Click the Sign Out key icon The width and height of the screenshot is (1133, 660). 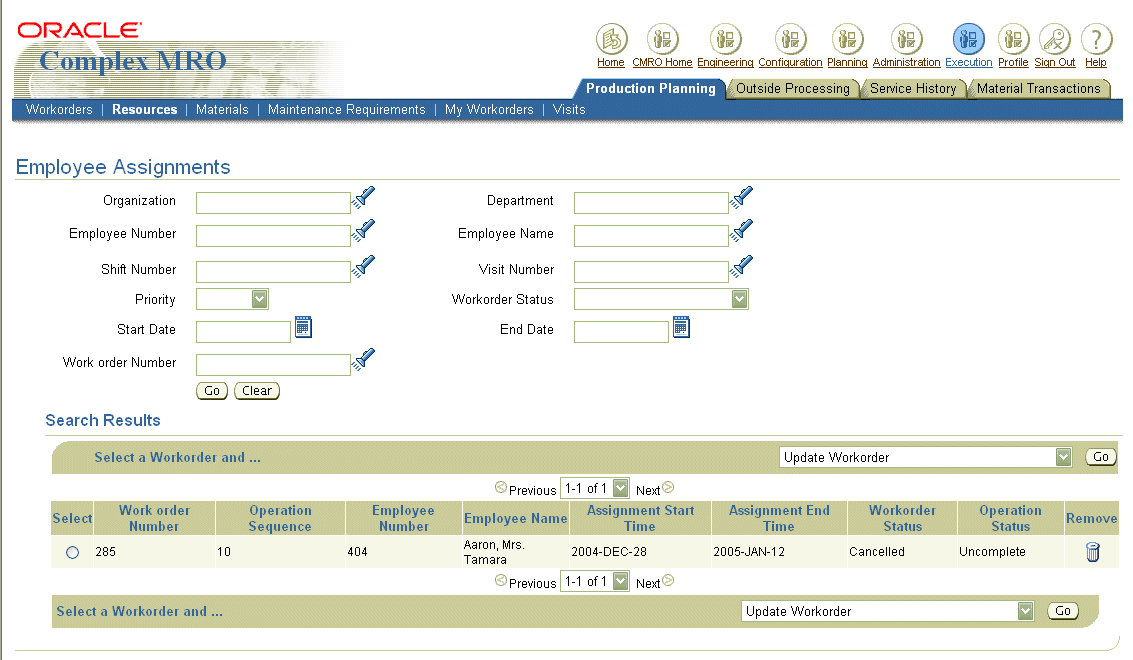point(1055,39)
